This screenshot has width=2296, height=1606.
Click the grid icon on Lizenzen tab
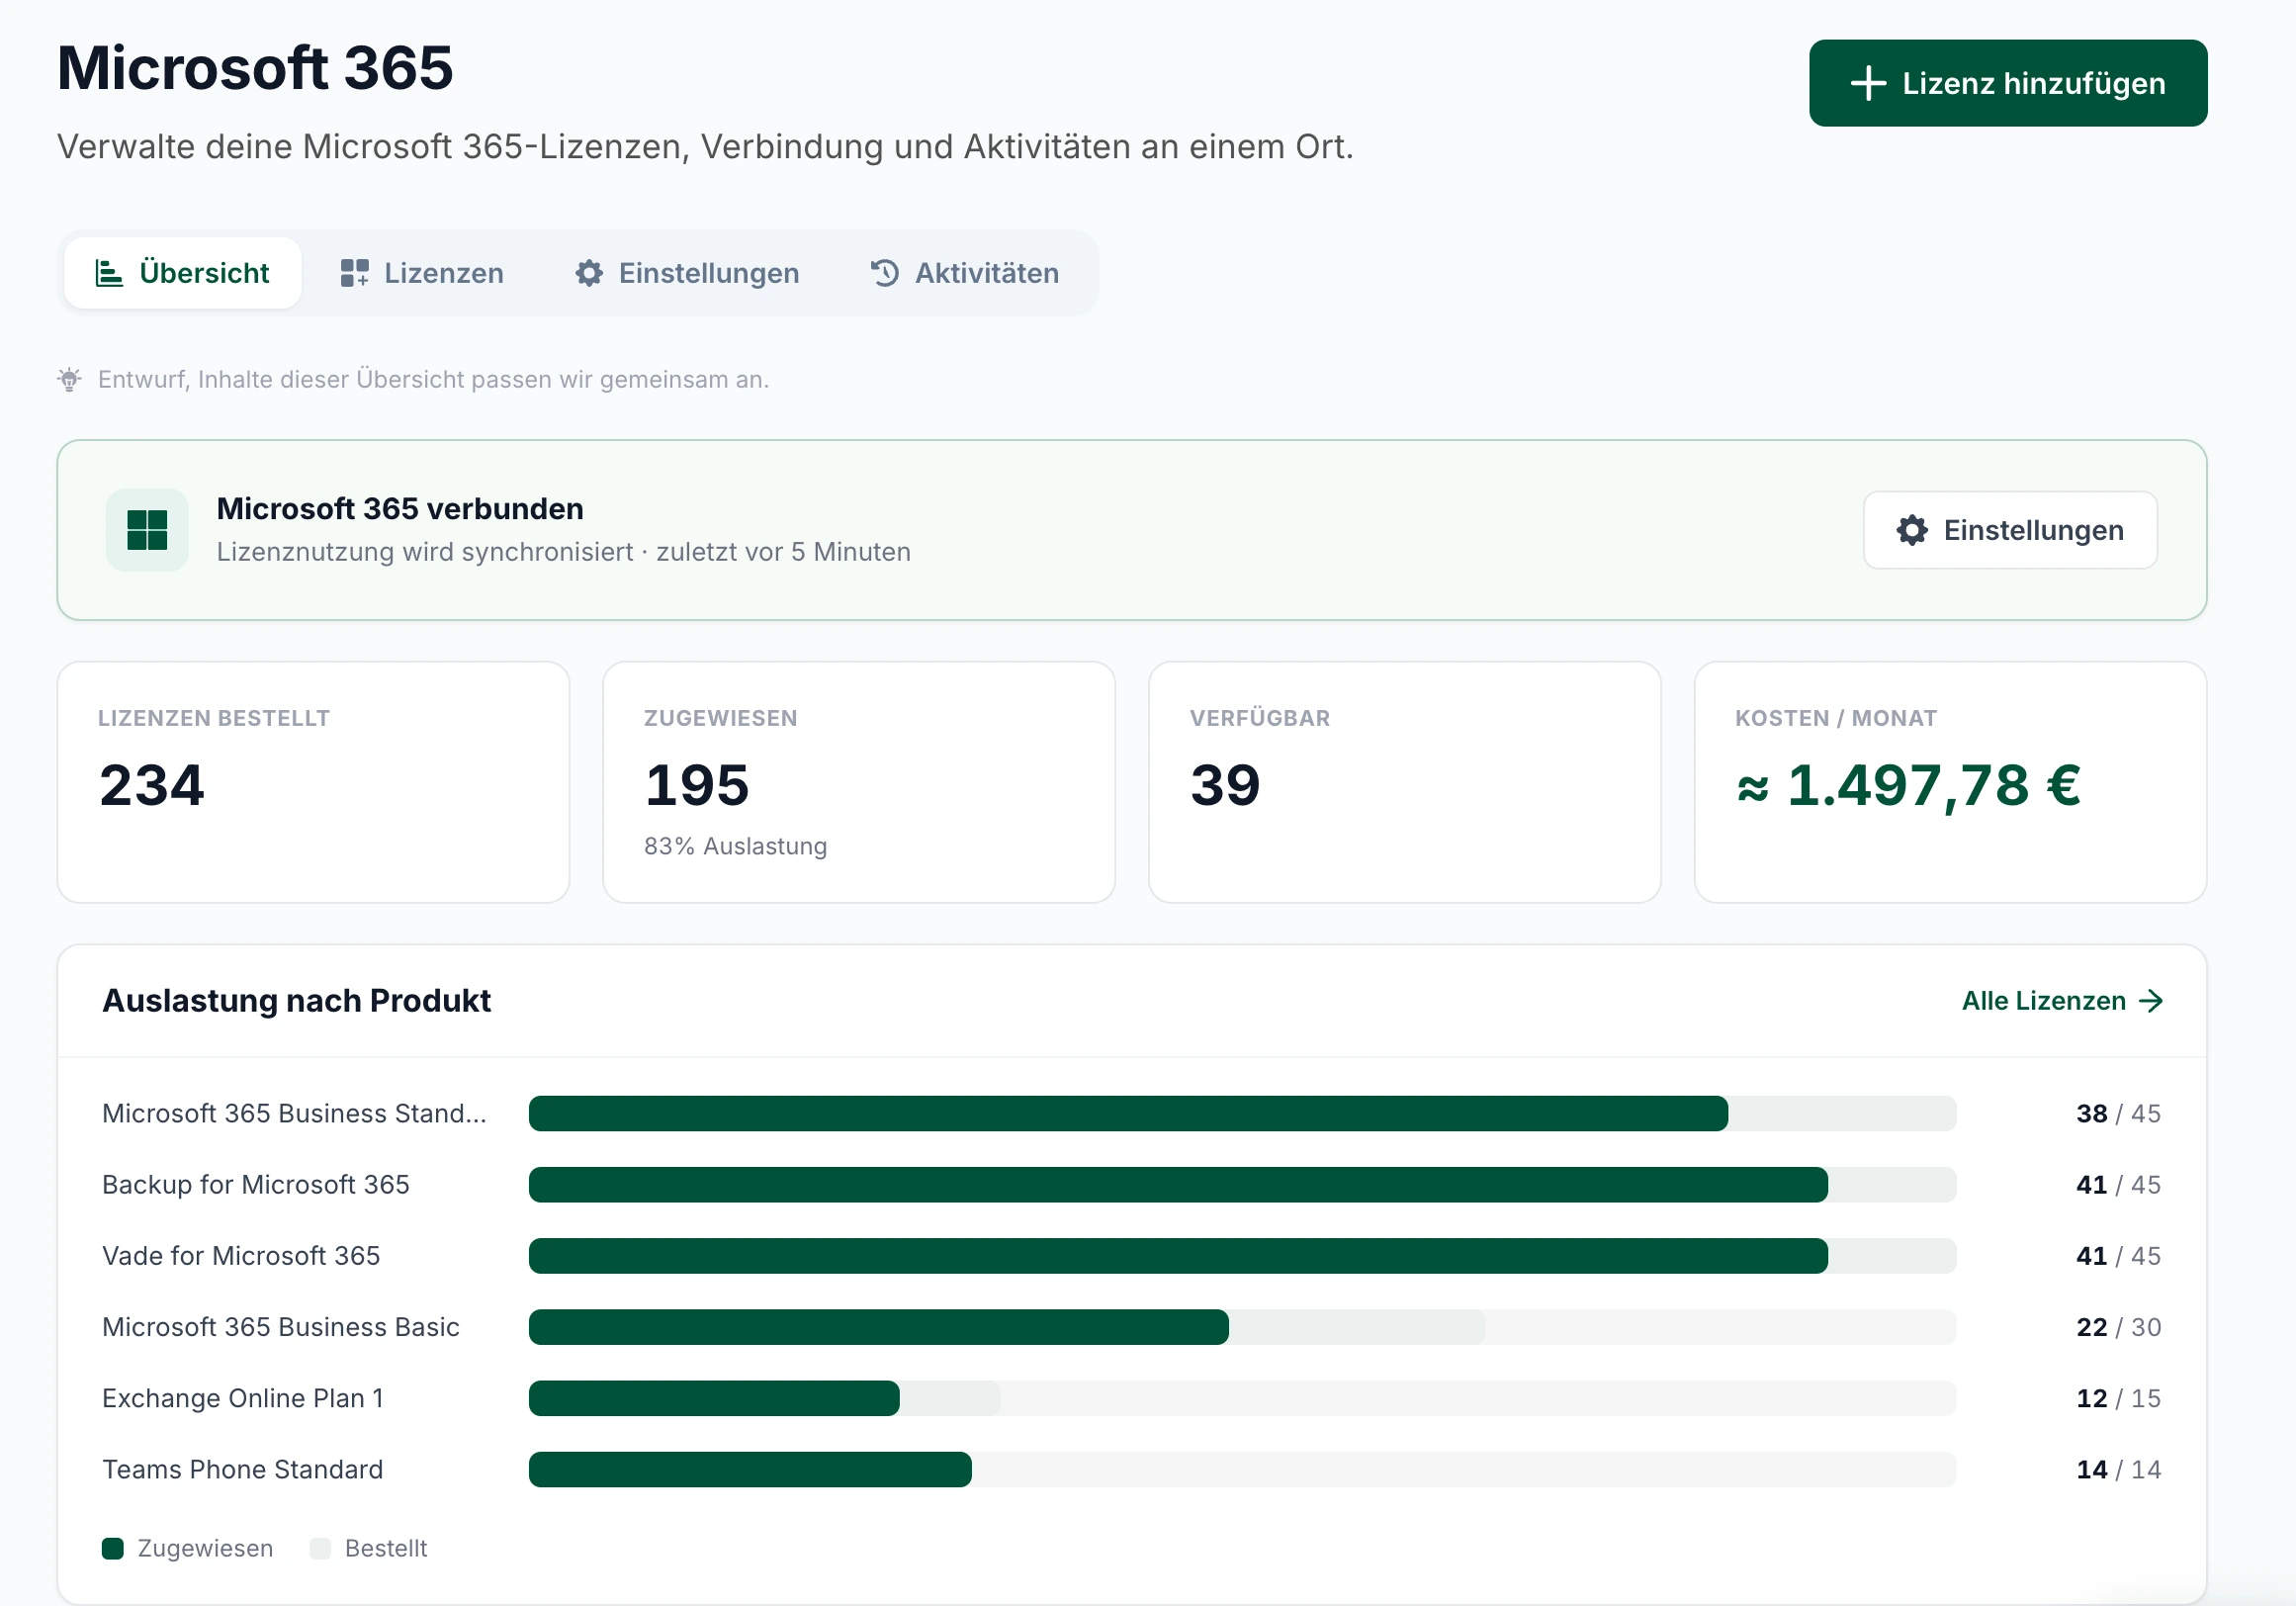354,273
